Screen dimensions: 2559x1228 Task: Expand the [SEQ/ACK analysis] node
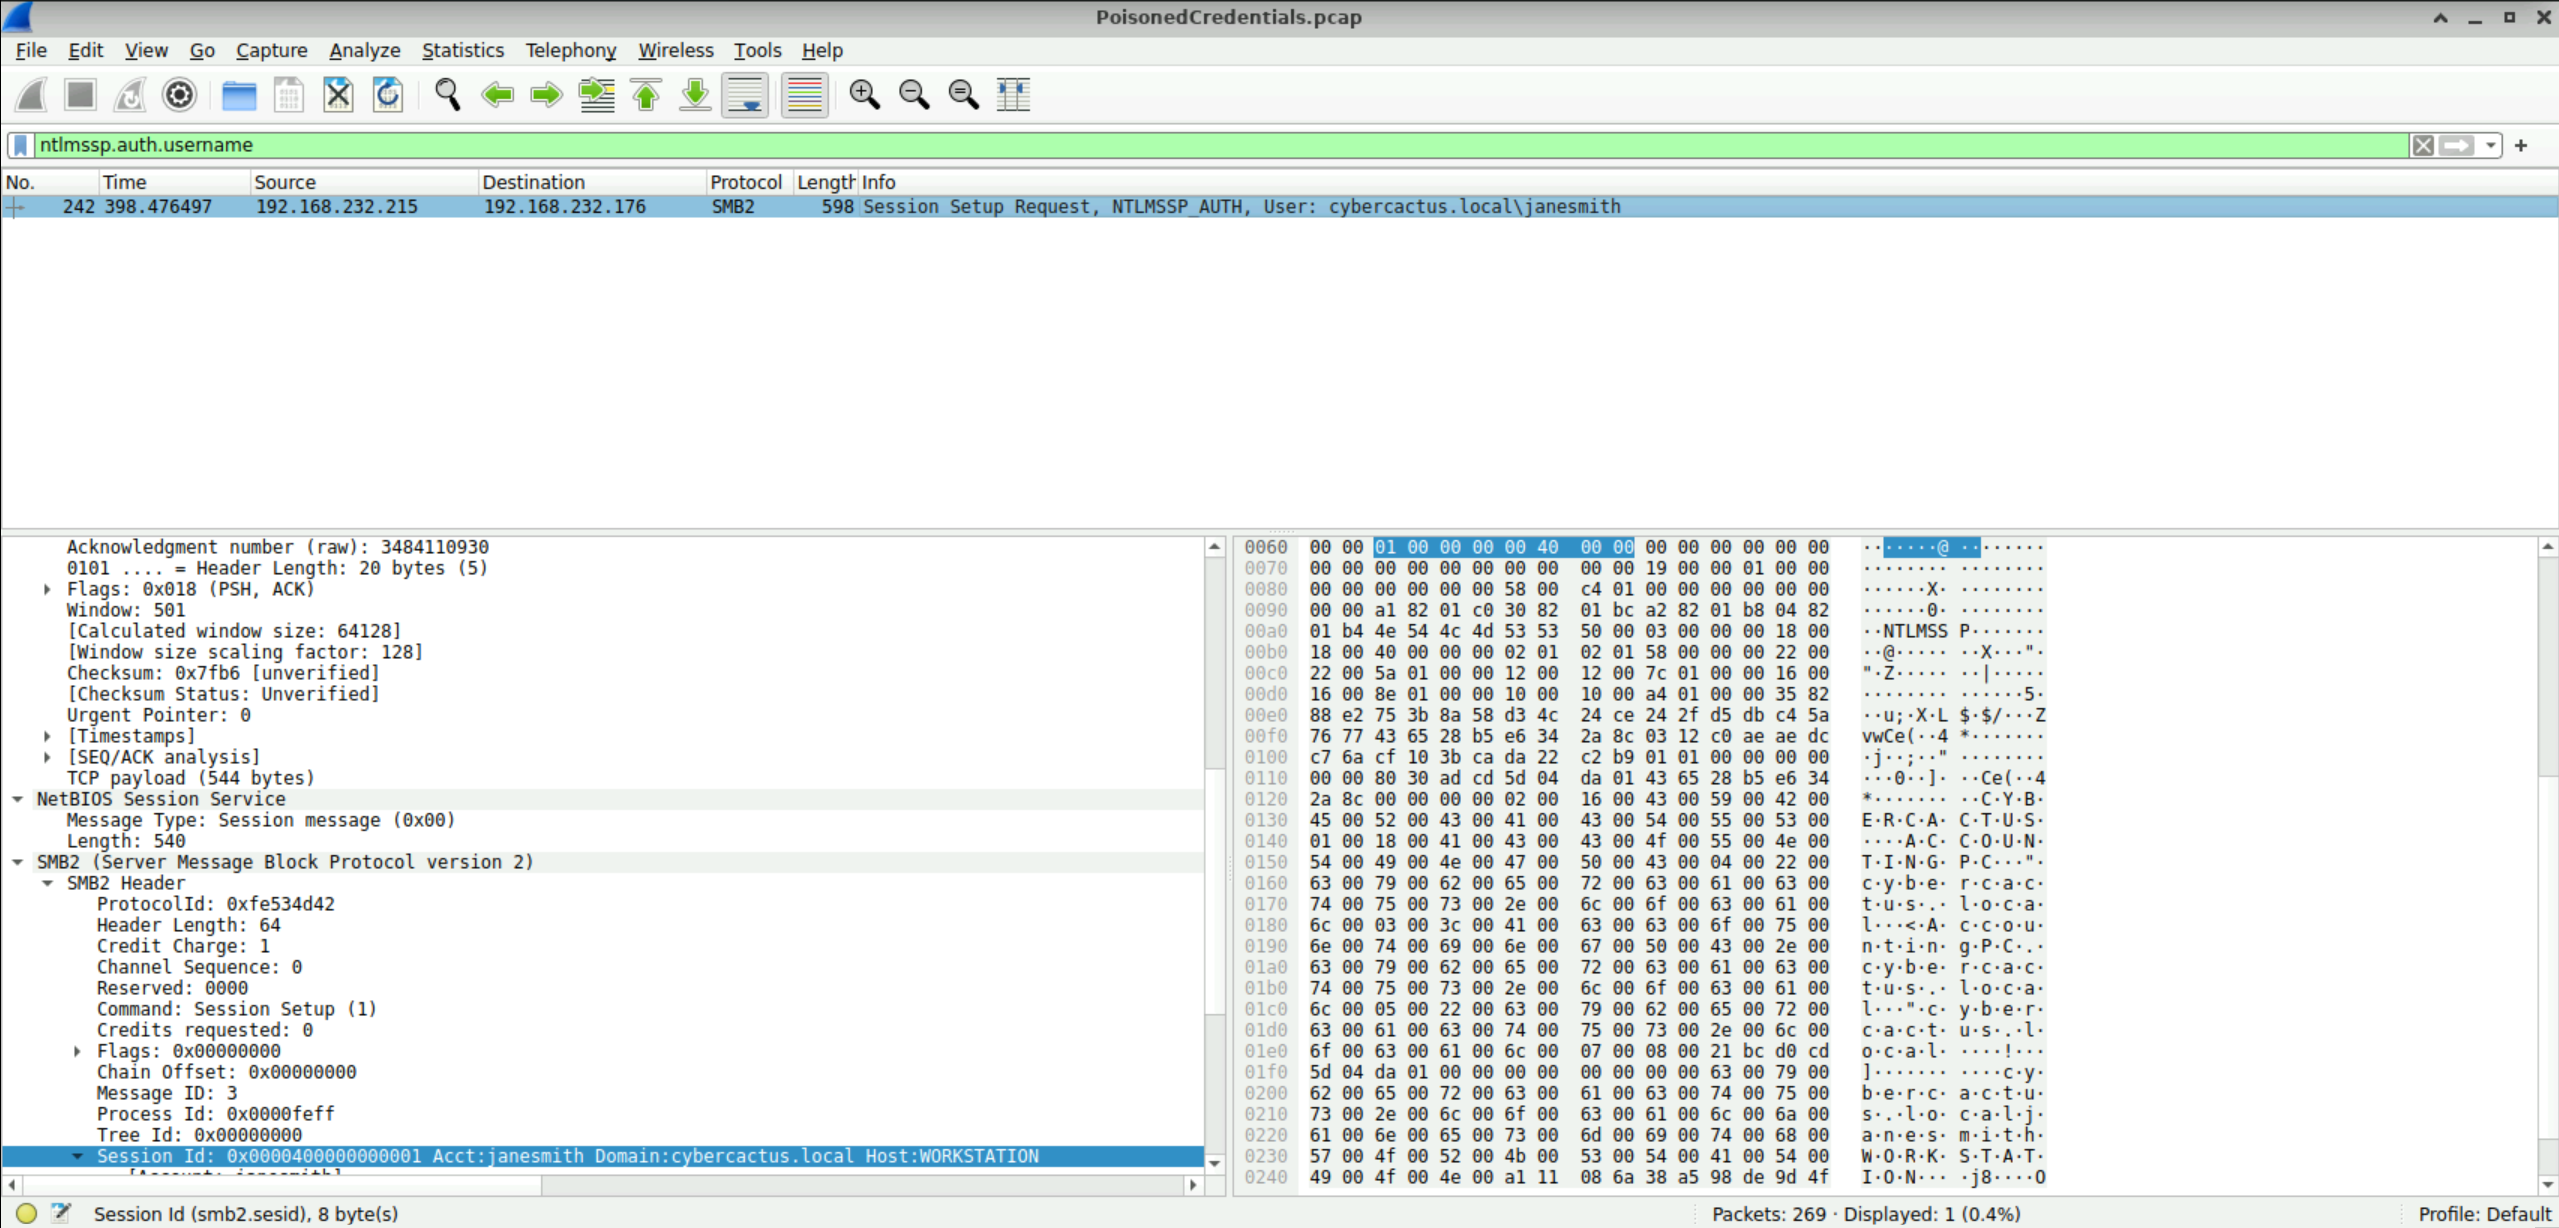click(x=47, y=758)
